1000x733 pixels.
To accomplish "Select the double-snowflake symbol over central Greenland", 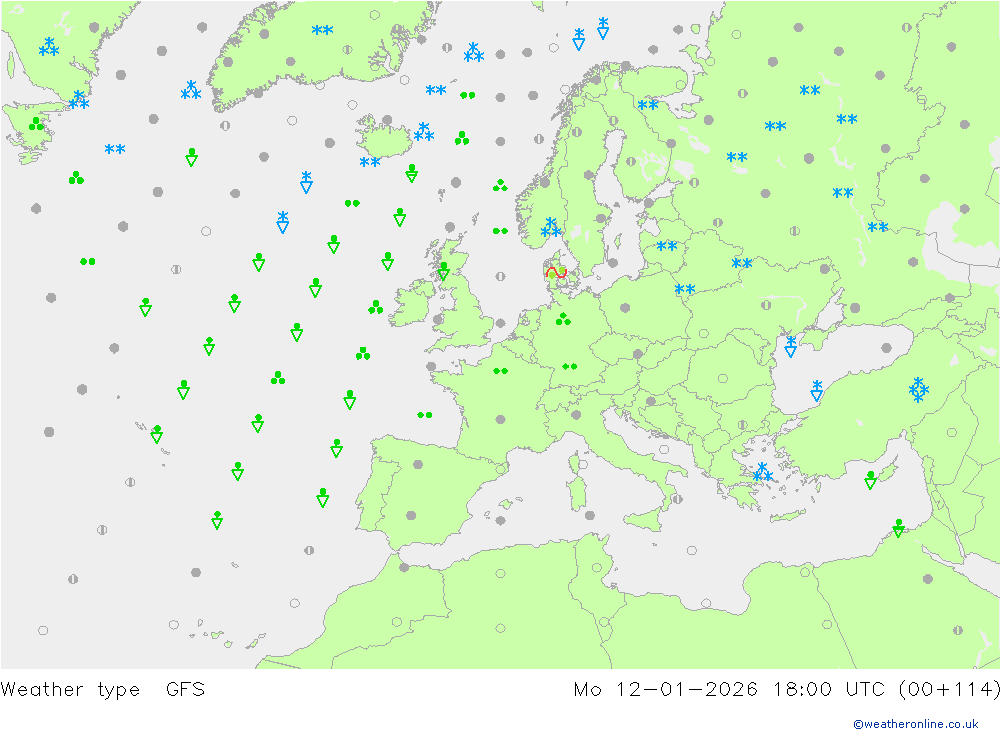I will 322,30.
